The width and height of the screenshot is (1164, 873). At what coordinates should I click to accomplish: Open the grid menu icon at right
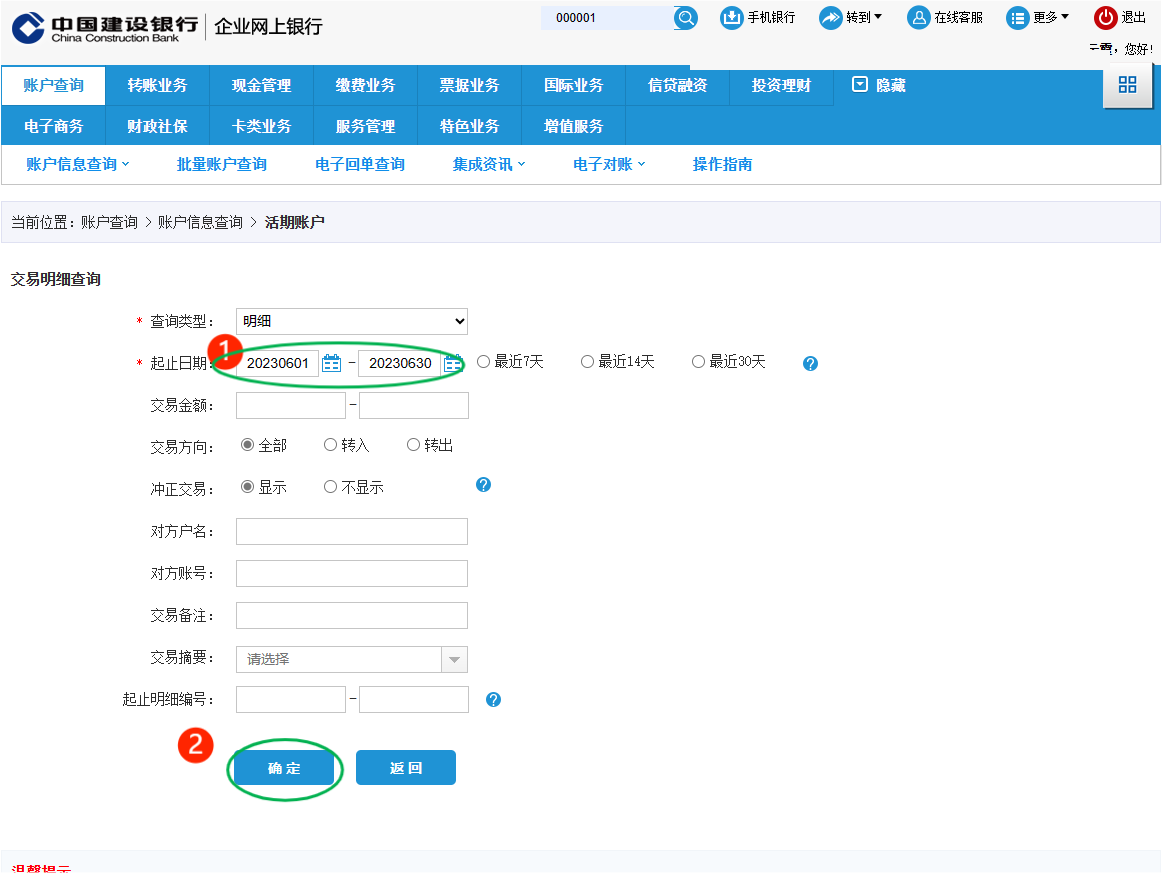point(1127,85)
